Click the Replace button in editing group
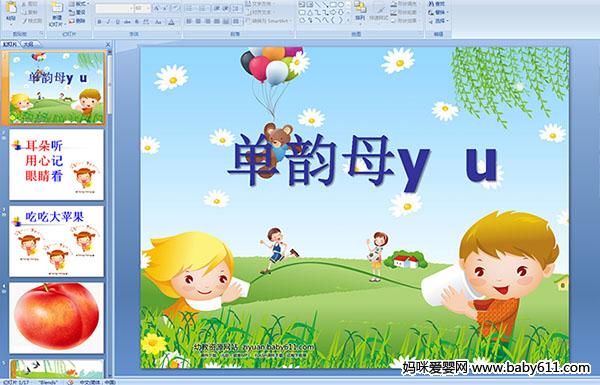 (x=438, y=12)
